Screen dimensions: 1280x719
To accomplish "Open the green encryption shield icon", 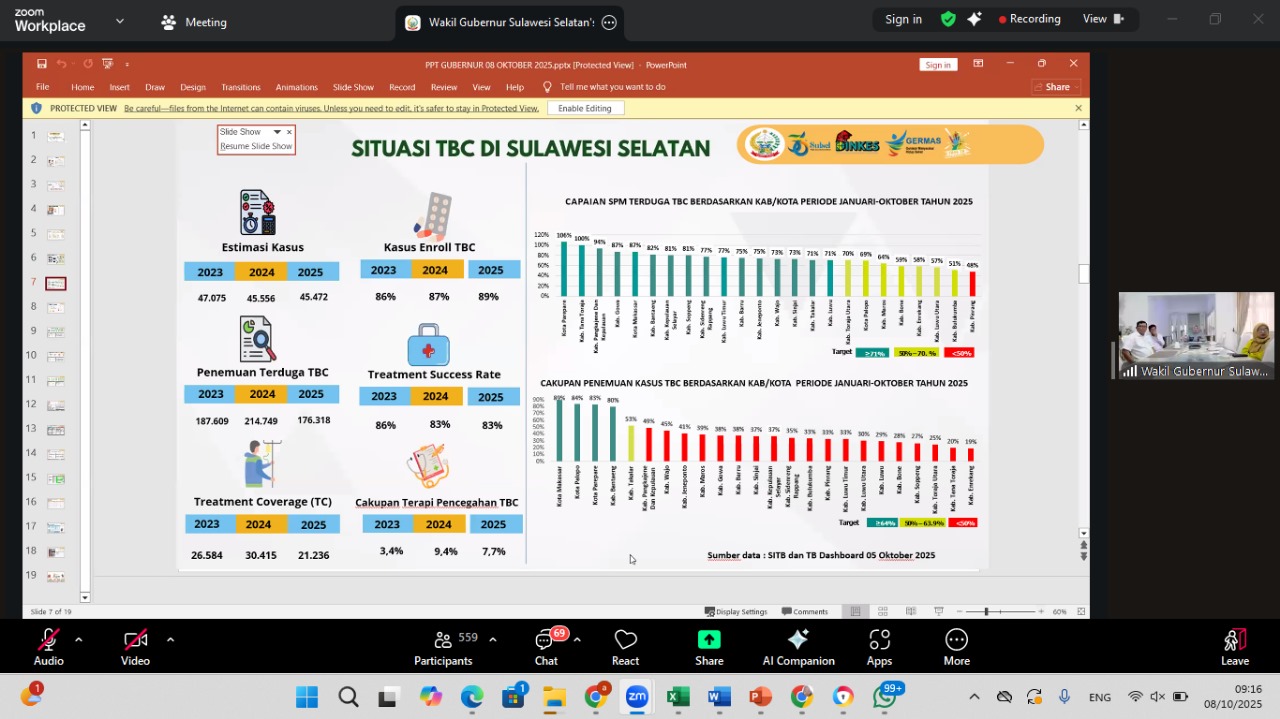I will click(x=948, y=19).
